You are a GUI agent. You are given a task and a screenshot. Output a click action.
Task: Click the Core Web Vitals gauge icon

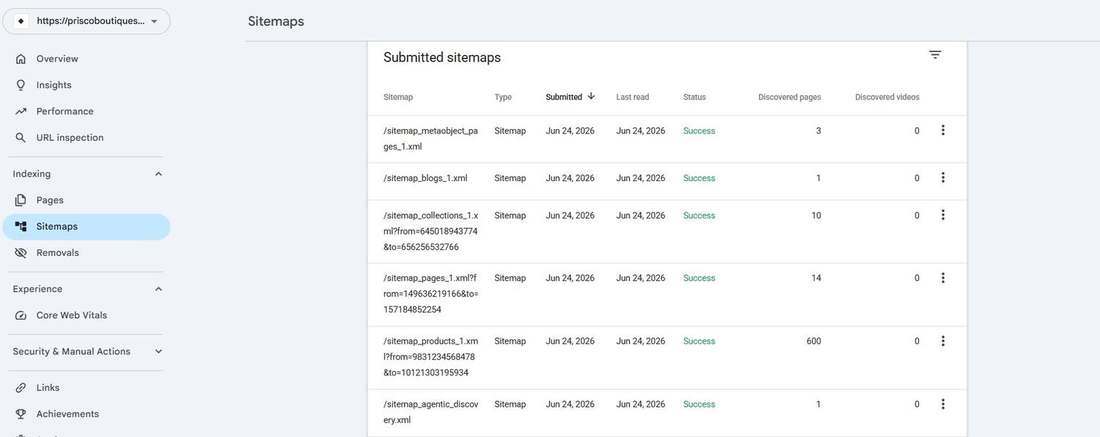[x=21, y=316]
